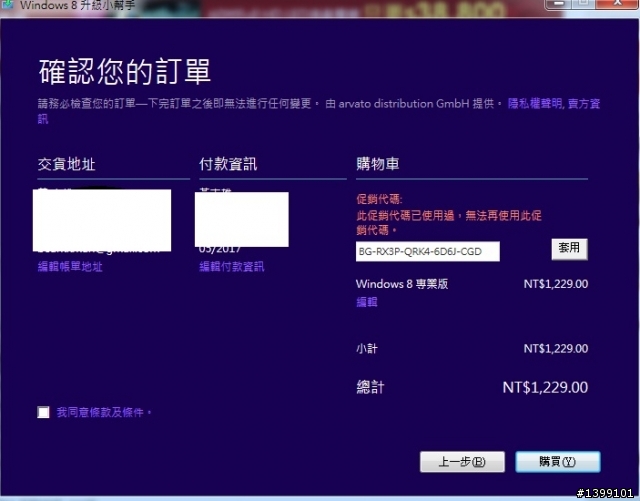The height and width of the screenshot is (501, 640).
Task: Click the 確認您的訂單 heading
Action: coord(125,71)
